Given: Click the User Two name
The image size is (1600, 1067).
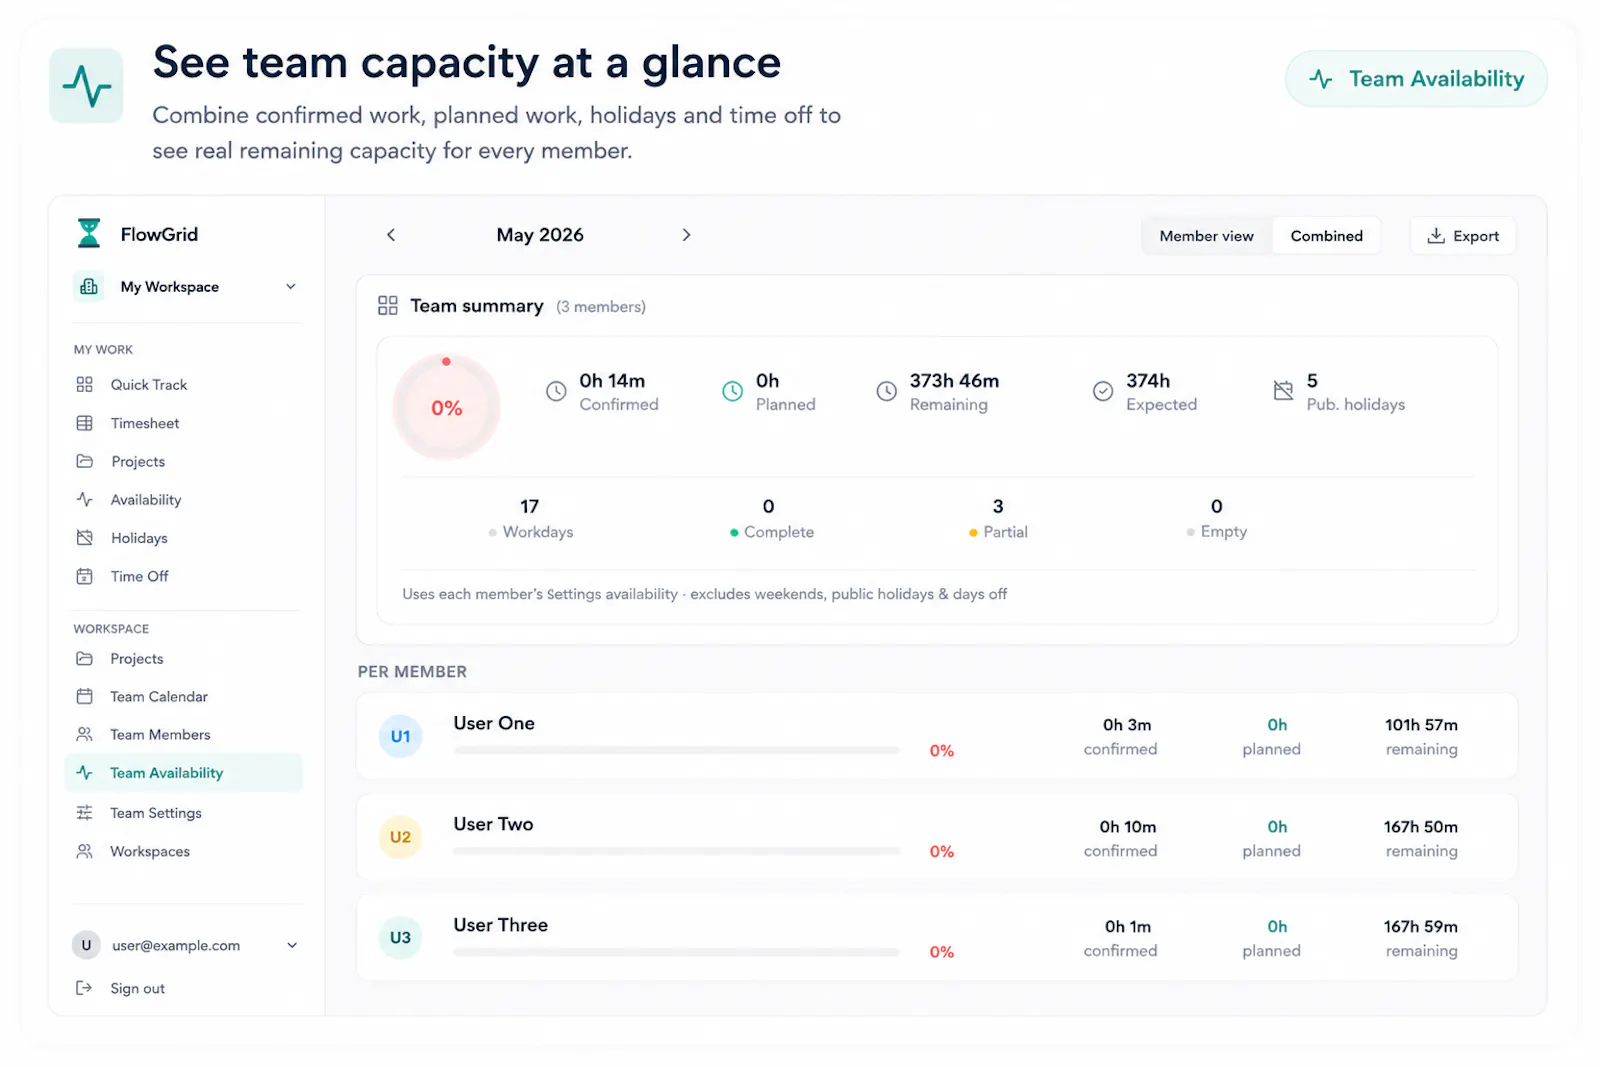Looking at the screenshot, I should click(493, 824).
